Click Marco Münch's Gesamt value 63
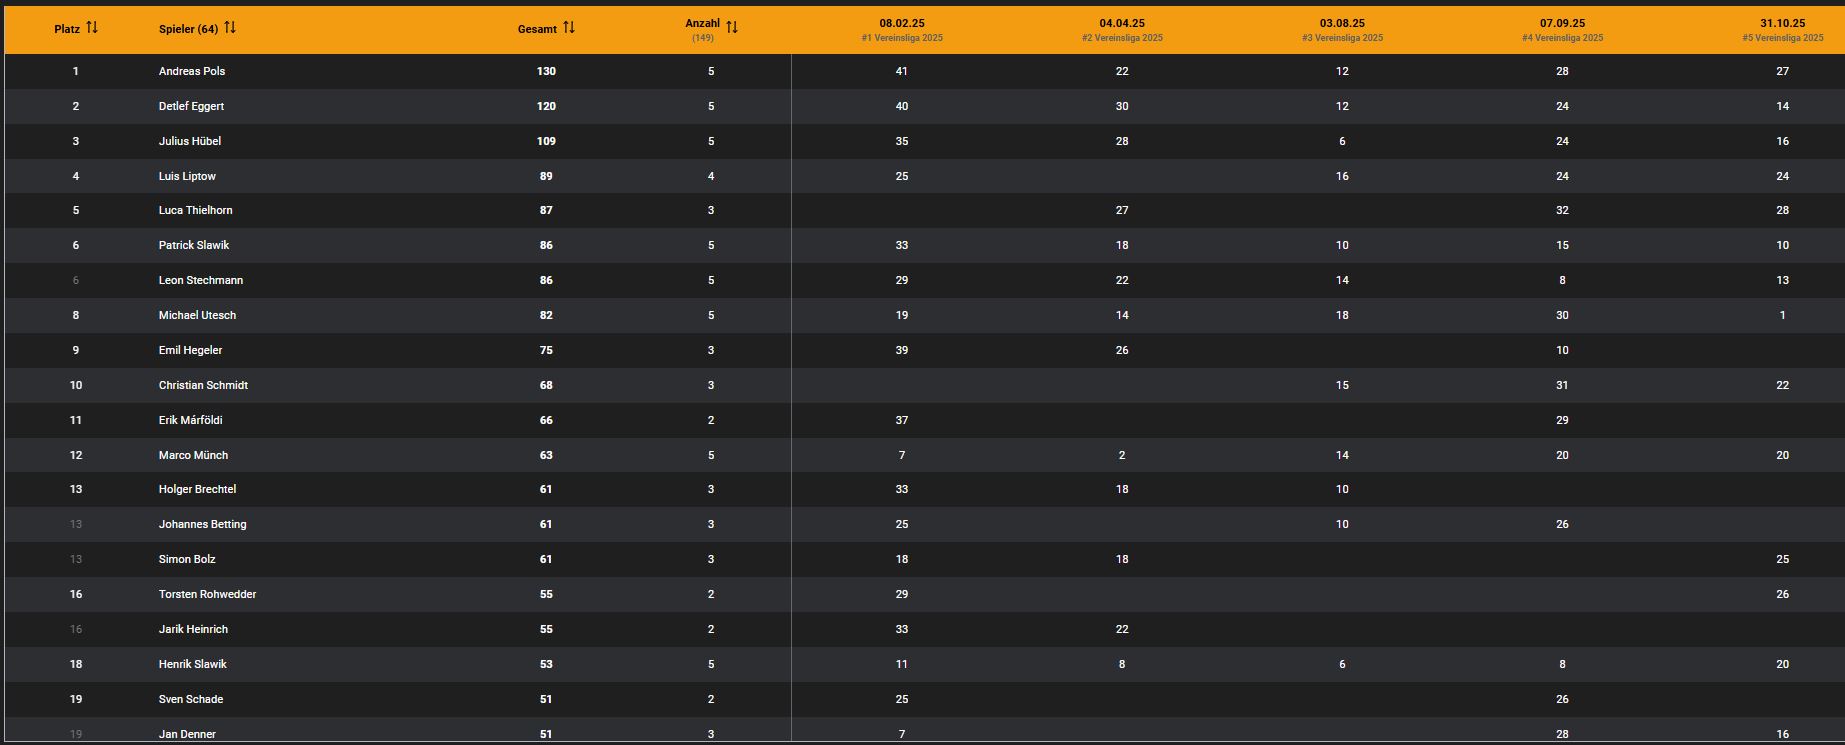This screenshot has height=745, width=1845. [546, 455]
